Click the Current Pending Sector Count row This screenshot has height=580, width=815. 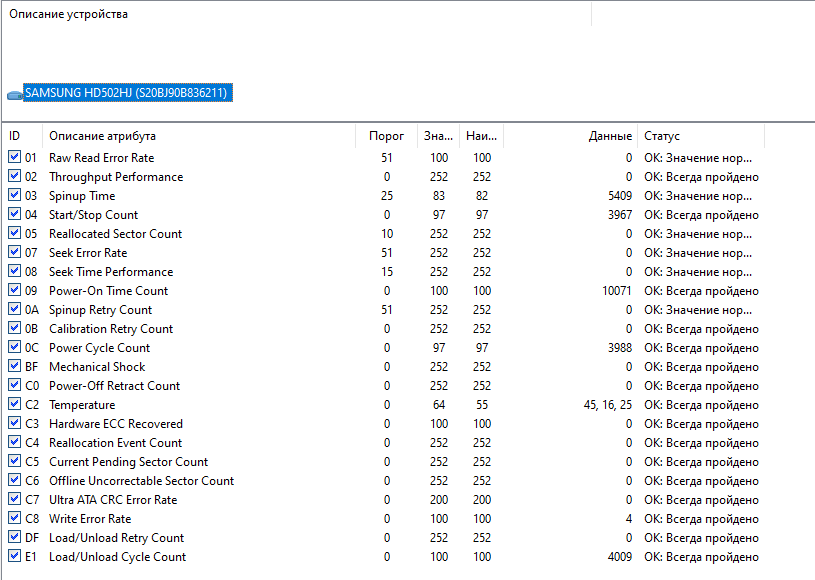128,462
